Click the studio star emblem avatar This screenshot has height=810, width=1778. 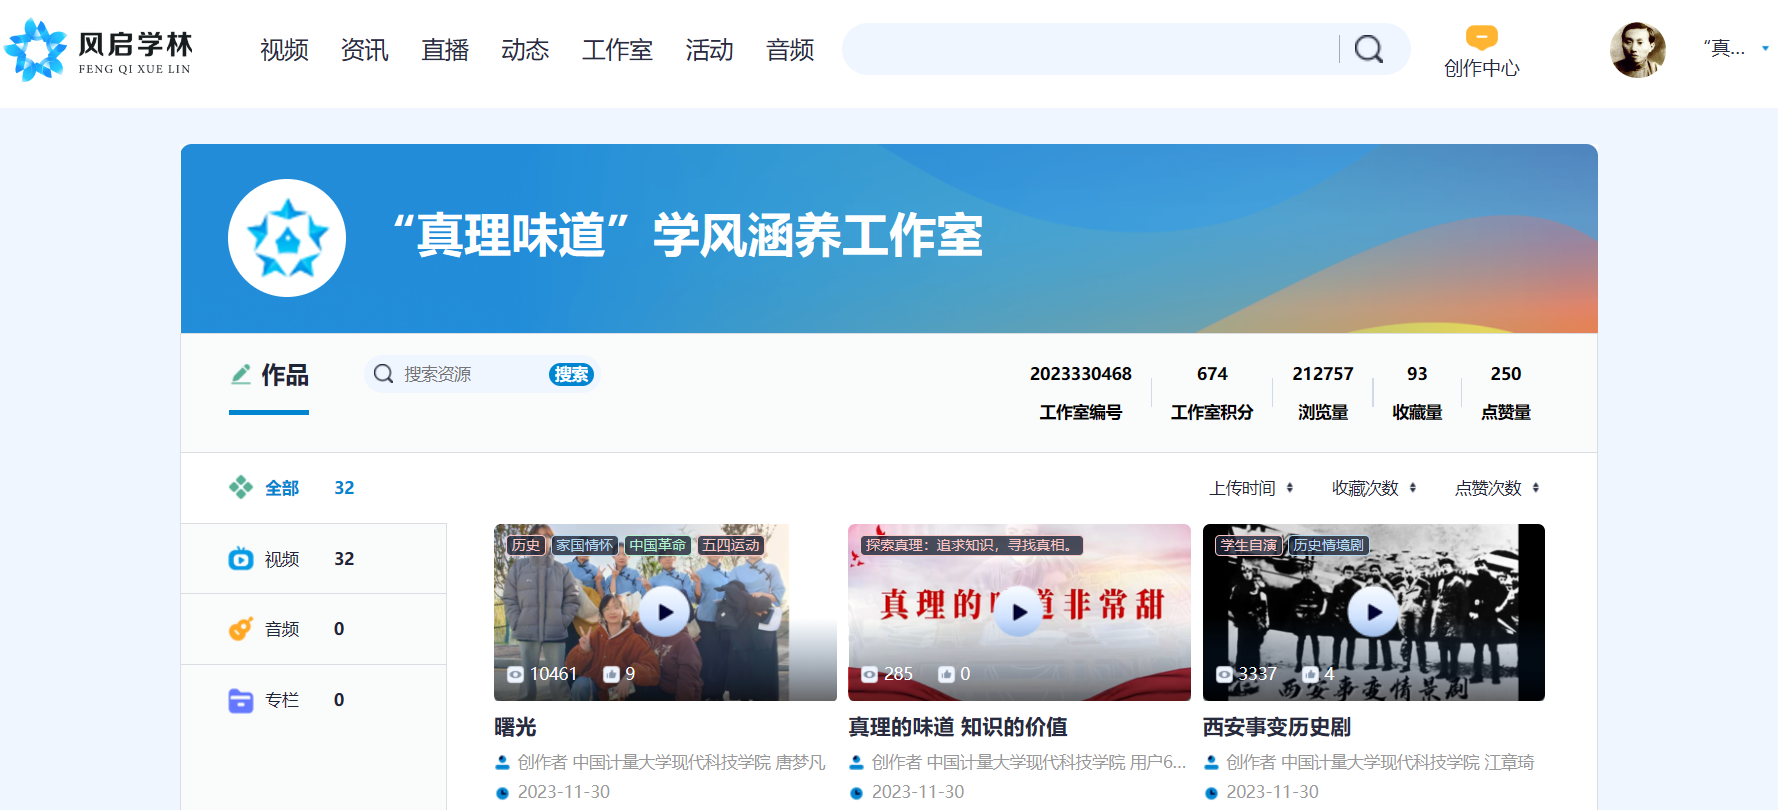[287, 238]
